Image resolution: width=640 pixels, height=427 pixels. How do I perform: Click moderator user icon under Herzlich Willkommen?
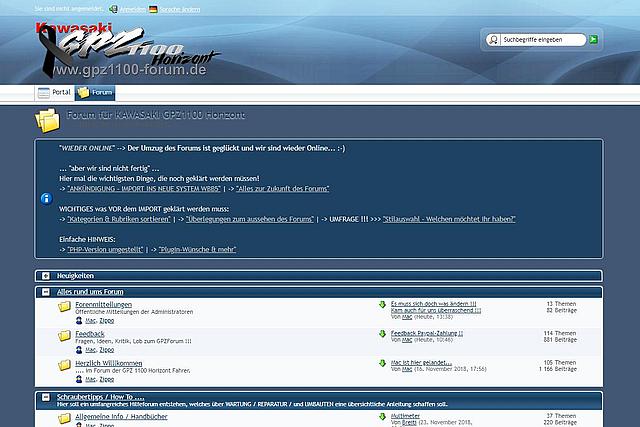(79, 380)
